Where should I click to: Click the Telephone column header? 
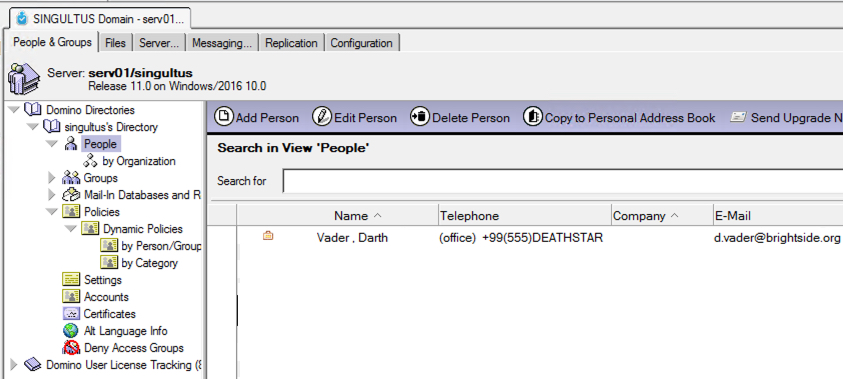click(x=525, y=216)
